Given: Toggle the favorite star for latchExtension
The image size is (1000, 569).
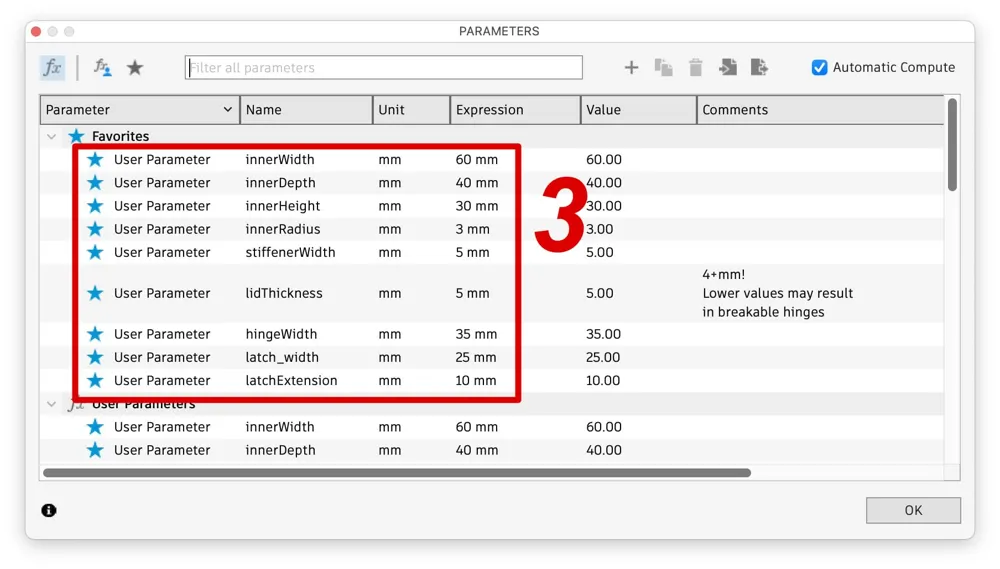Looking at the screenshot, I should click(x=95, y=381).
